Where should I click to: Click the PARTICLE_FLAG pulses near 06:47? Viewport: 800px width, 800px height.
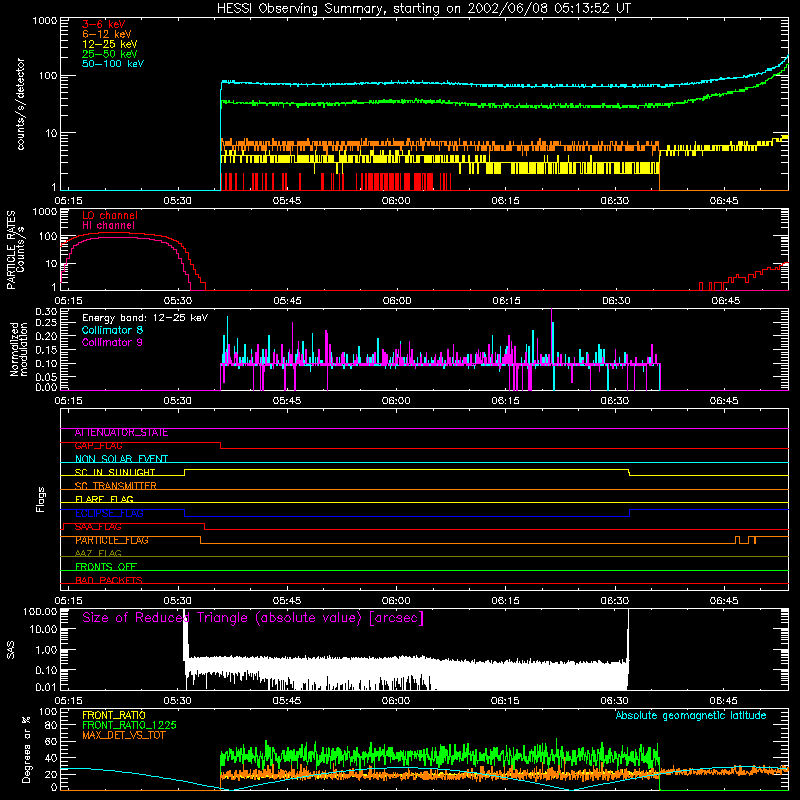pos(745,540)
